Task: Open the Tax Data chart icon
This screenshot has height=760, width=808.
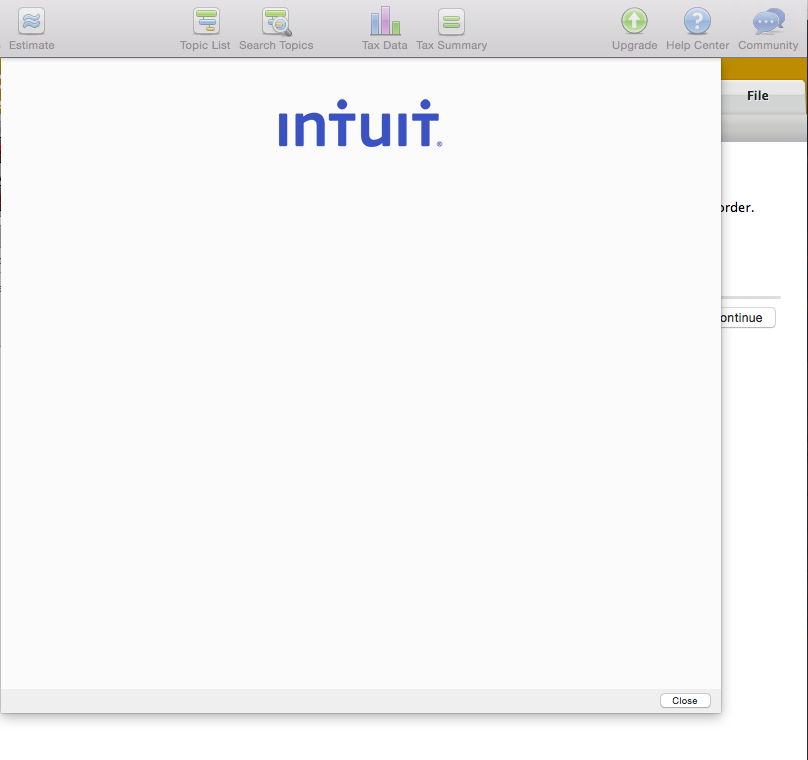Action: 385,21
